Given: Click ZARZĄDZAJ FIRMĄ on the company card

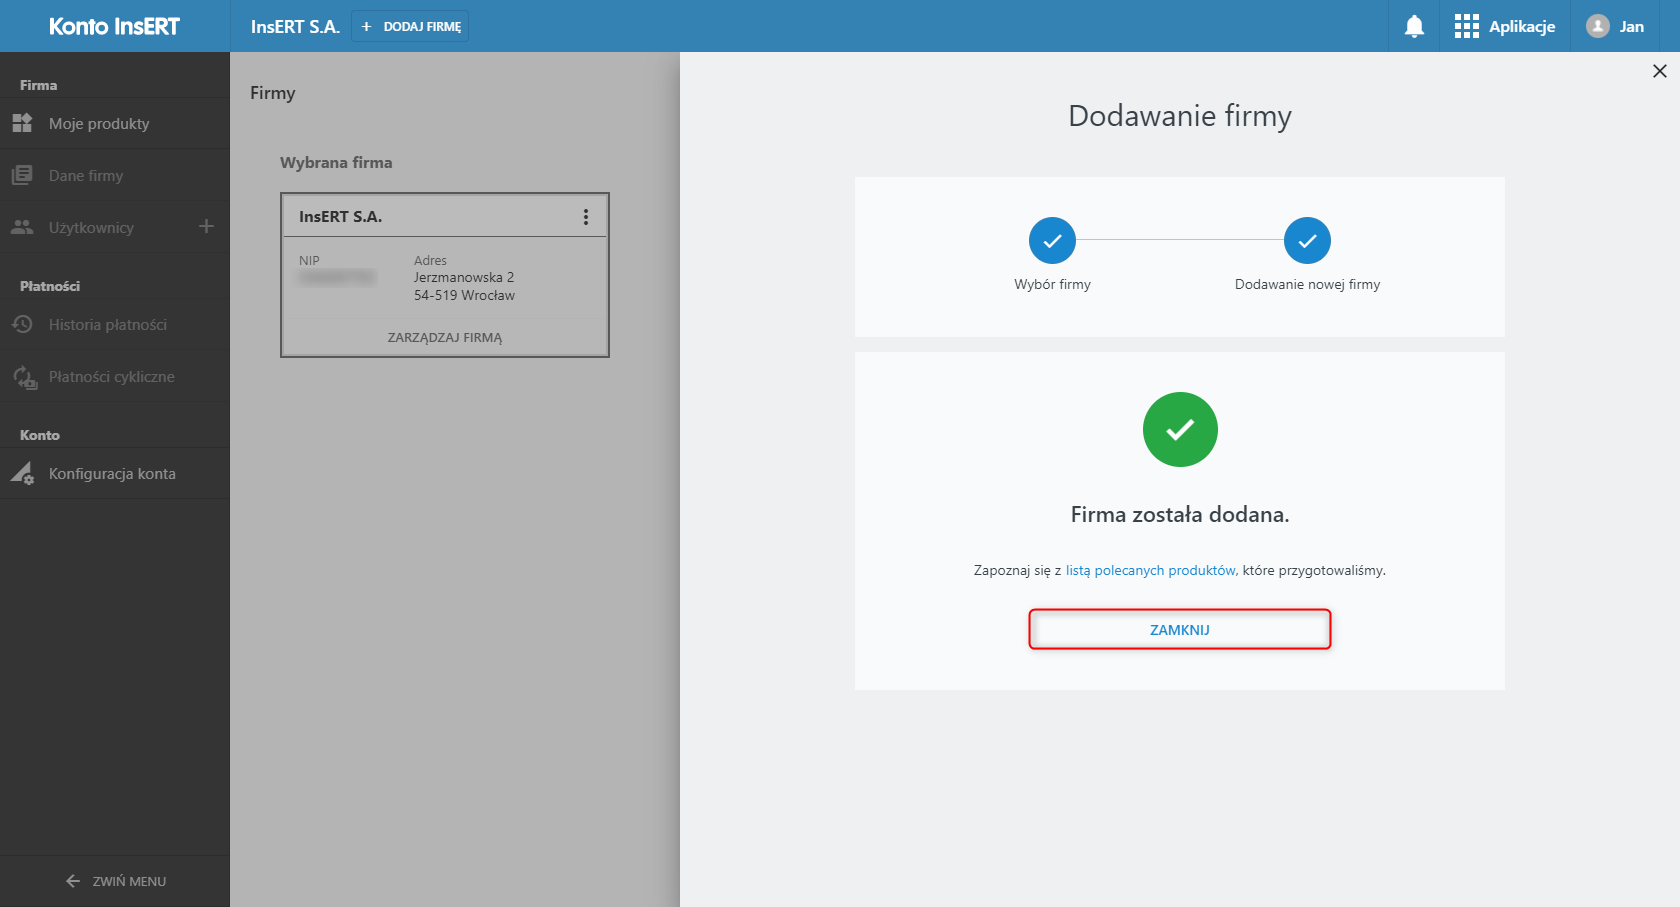Looking at the screenshot, I should click(445, 338).
